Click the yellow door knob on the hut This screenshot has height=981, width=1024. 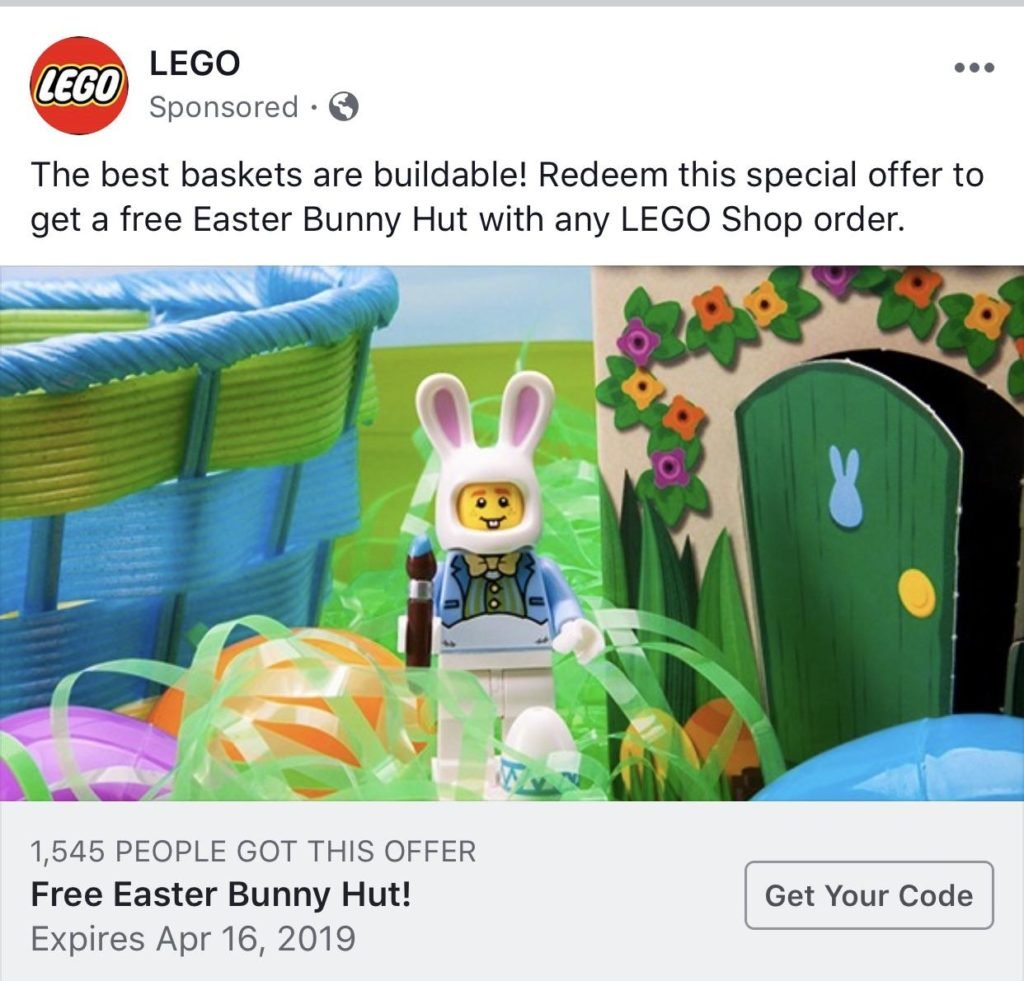[917, 592]
